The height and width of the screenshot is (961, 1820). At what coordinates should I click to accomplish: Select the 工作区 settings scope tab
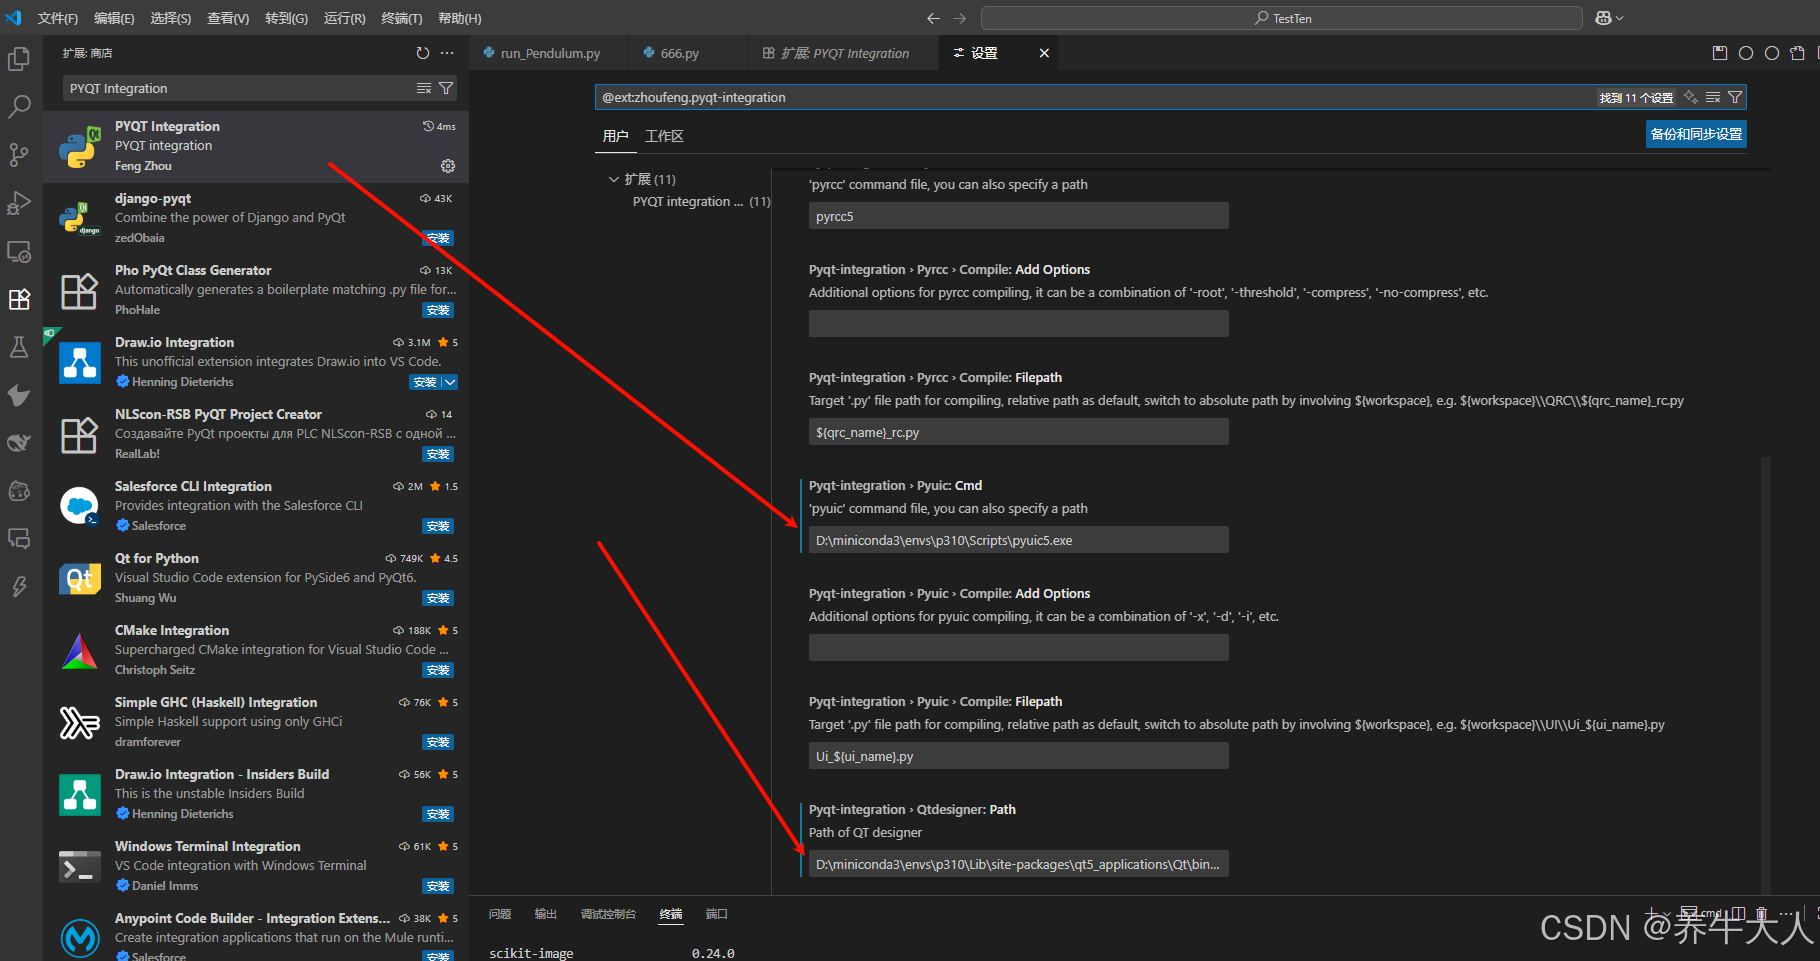pos(664,136)
